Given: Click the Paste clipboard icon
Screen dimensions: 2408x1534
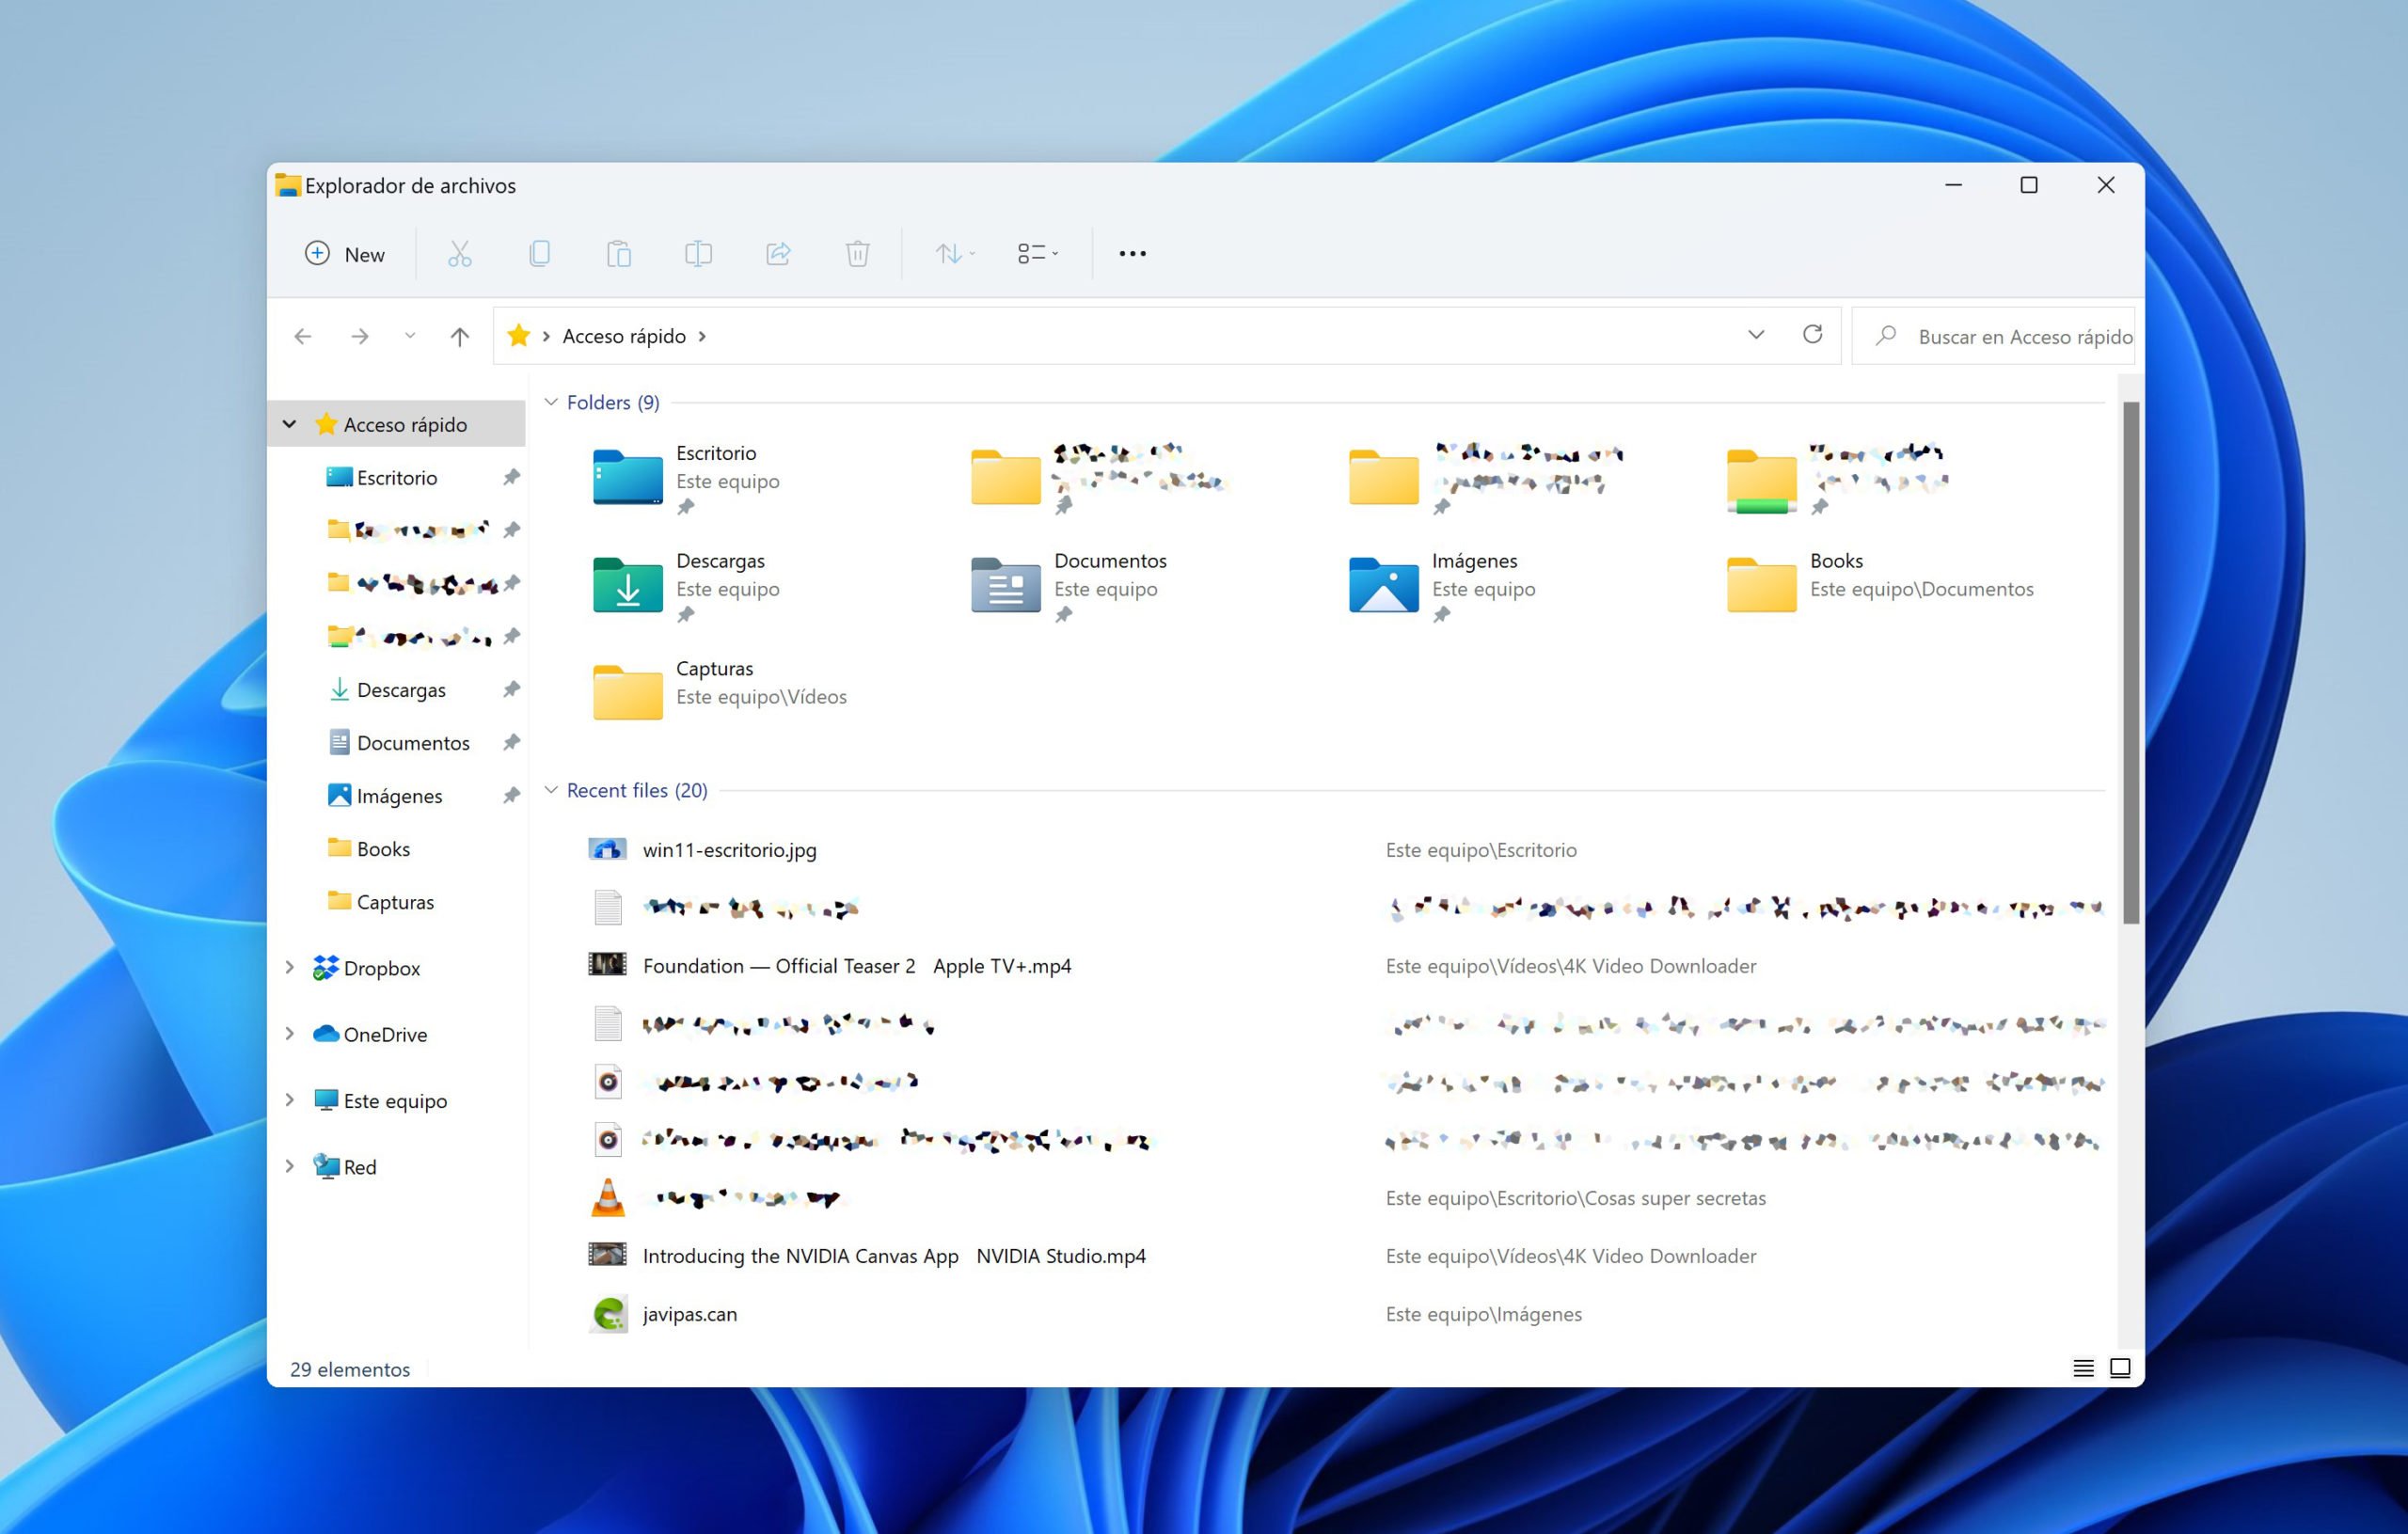Looking at the screenshot, I should click(x=619, y=254).
